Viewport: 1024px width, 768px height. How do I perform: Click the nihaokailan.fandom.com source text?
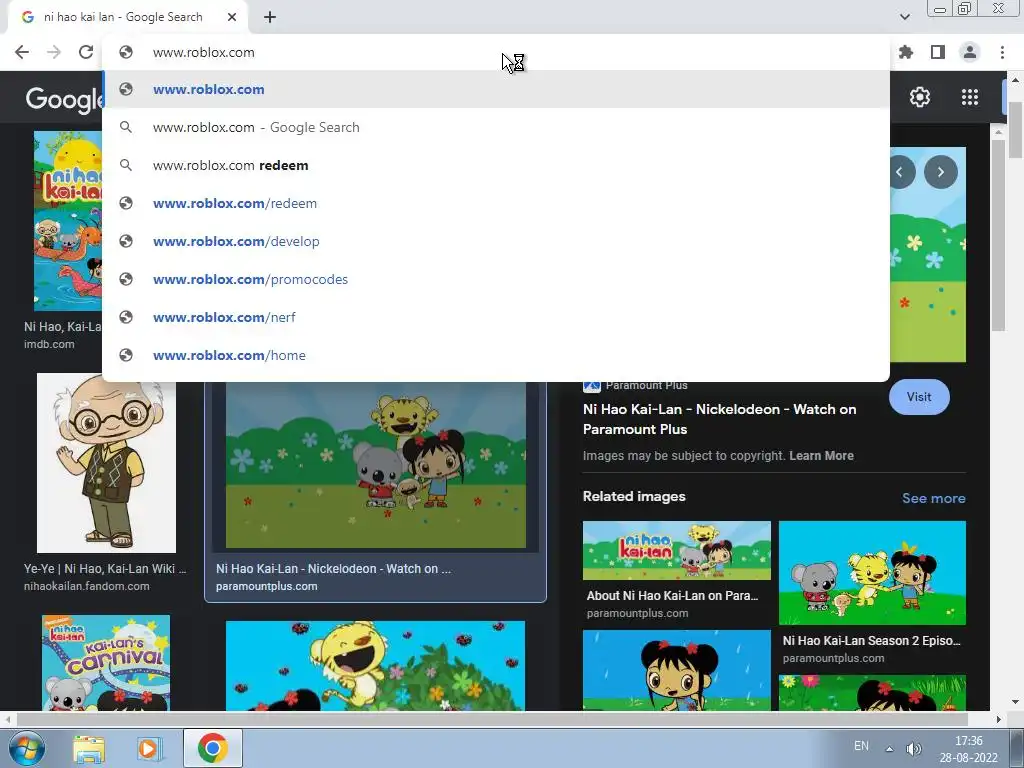click(87, 586)
